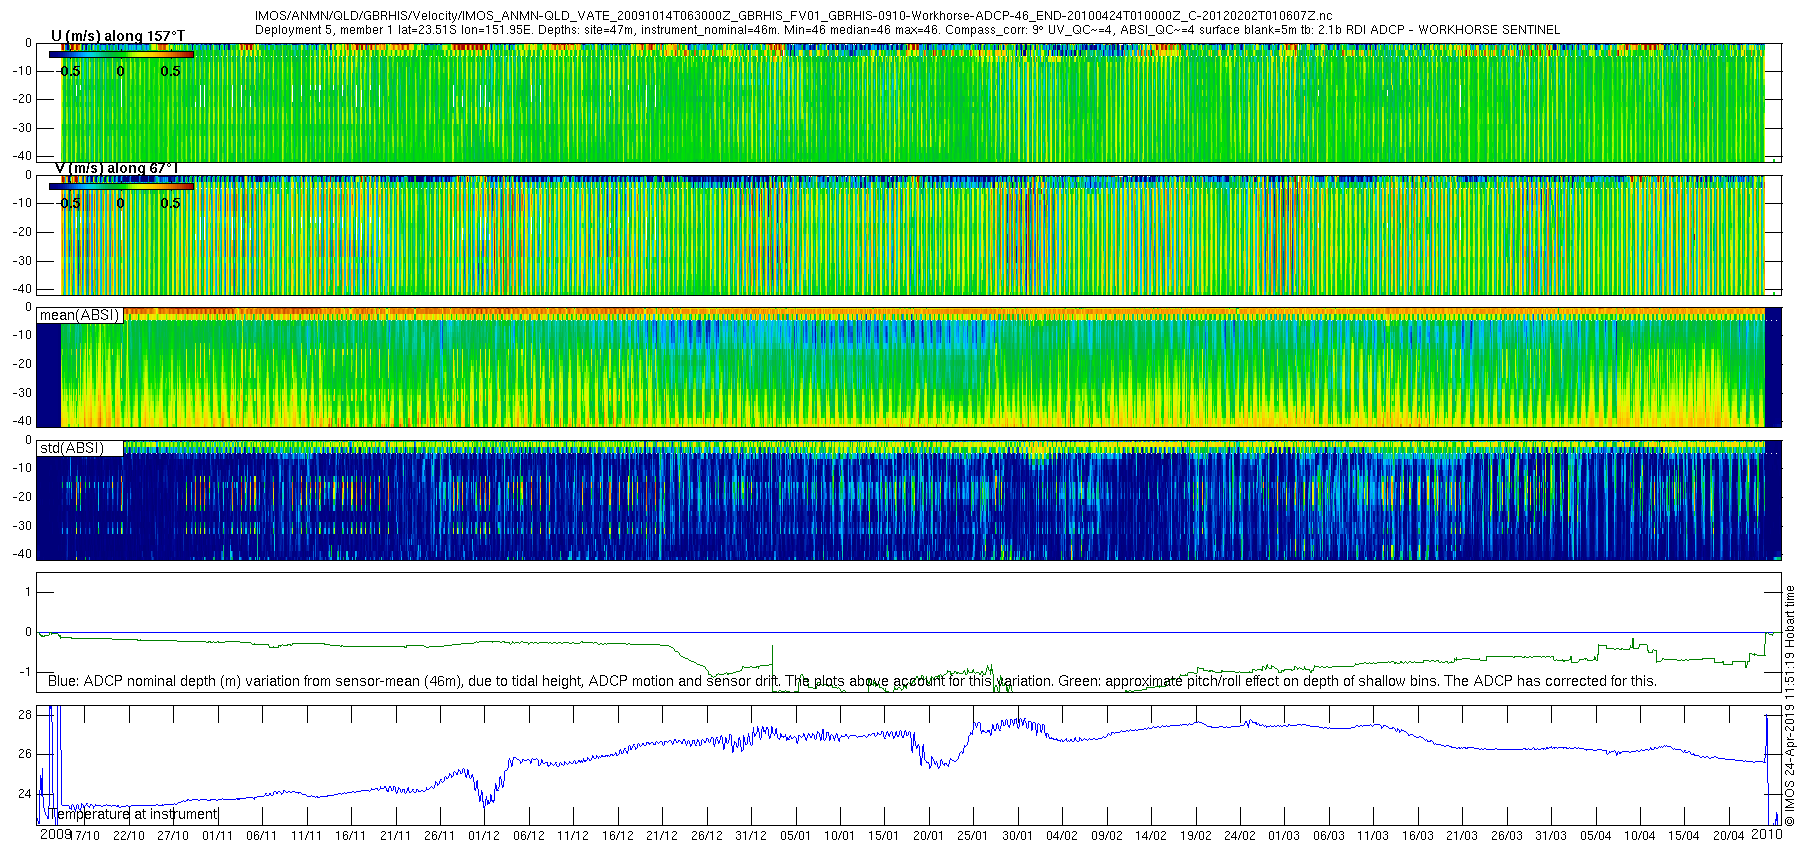Click the Deployment 5 metadata subtitle line
This screenshot has height=850, width=1800.
(x=907, y=30)
